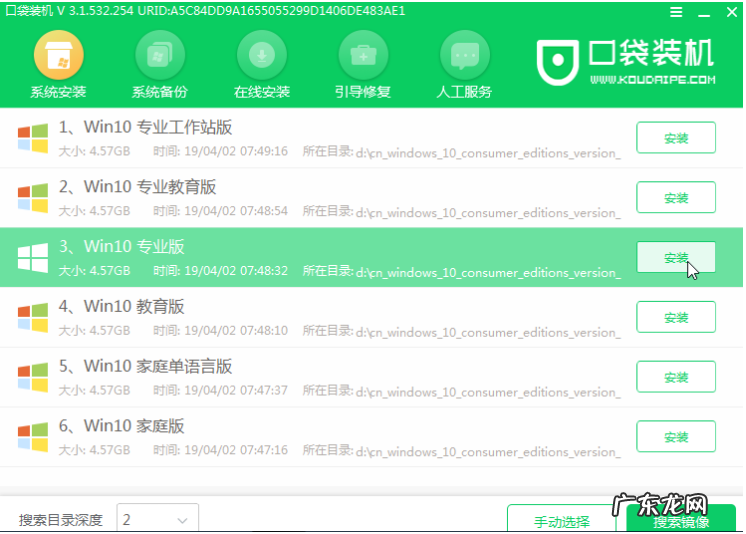The width and height of the screenshot is (746, 534).
Task: Select the 人工服务 label
Action: 464,92
